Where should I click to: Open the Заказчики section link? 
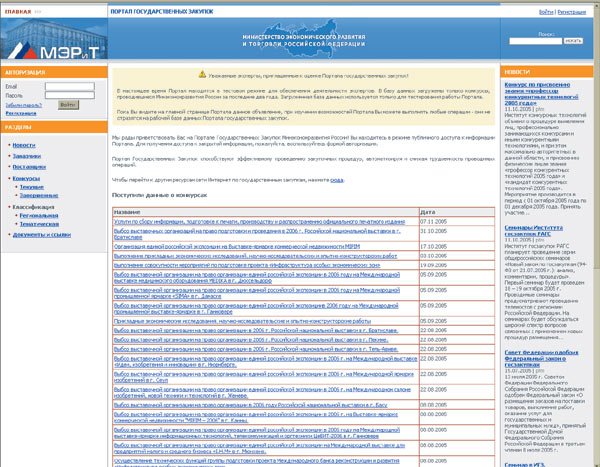(27, 156)
